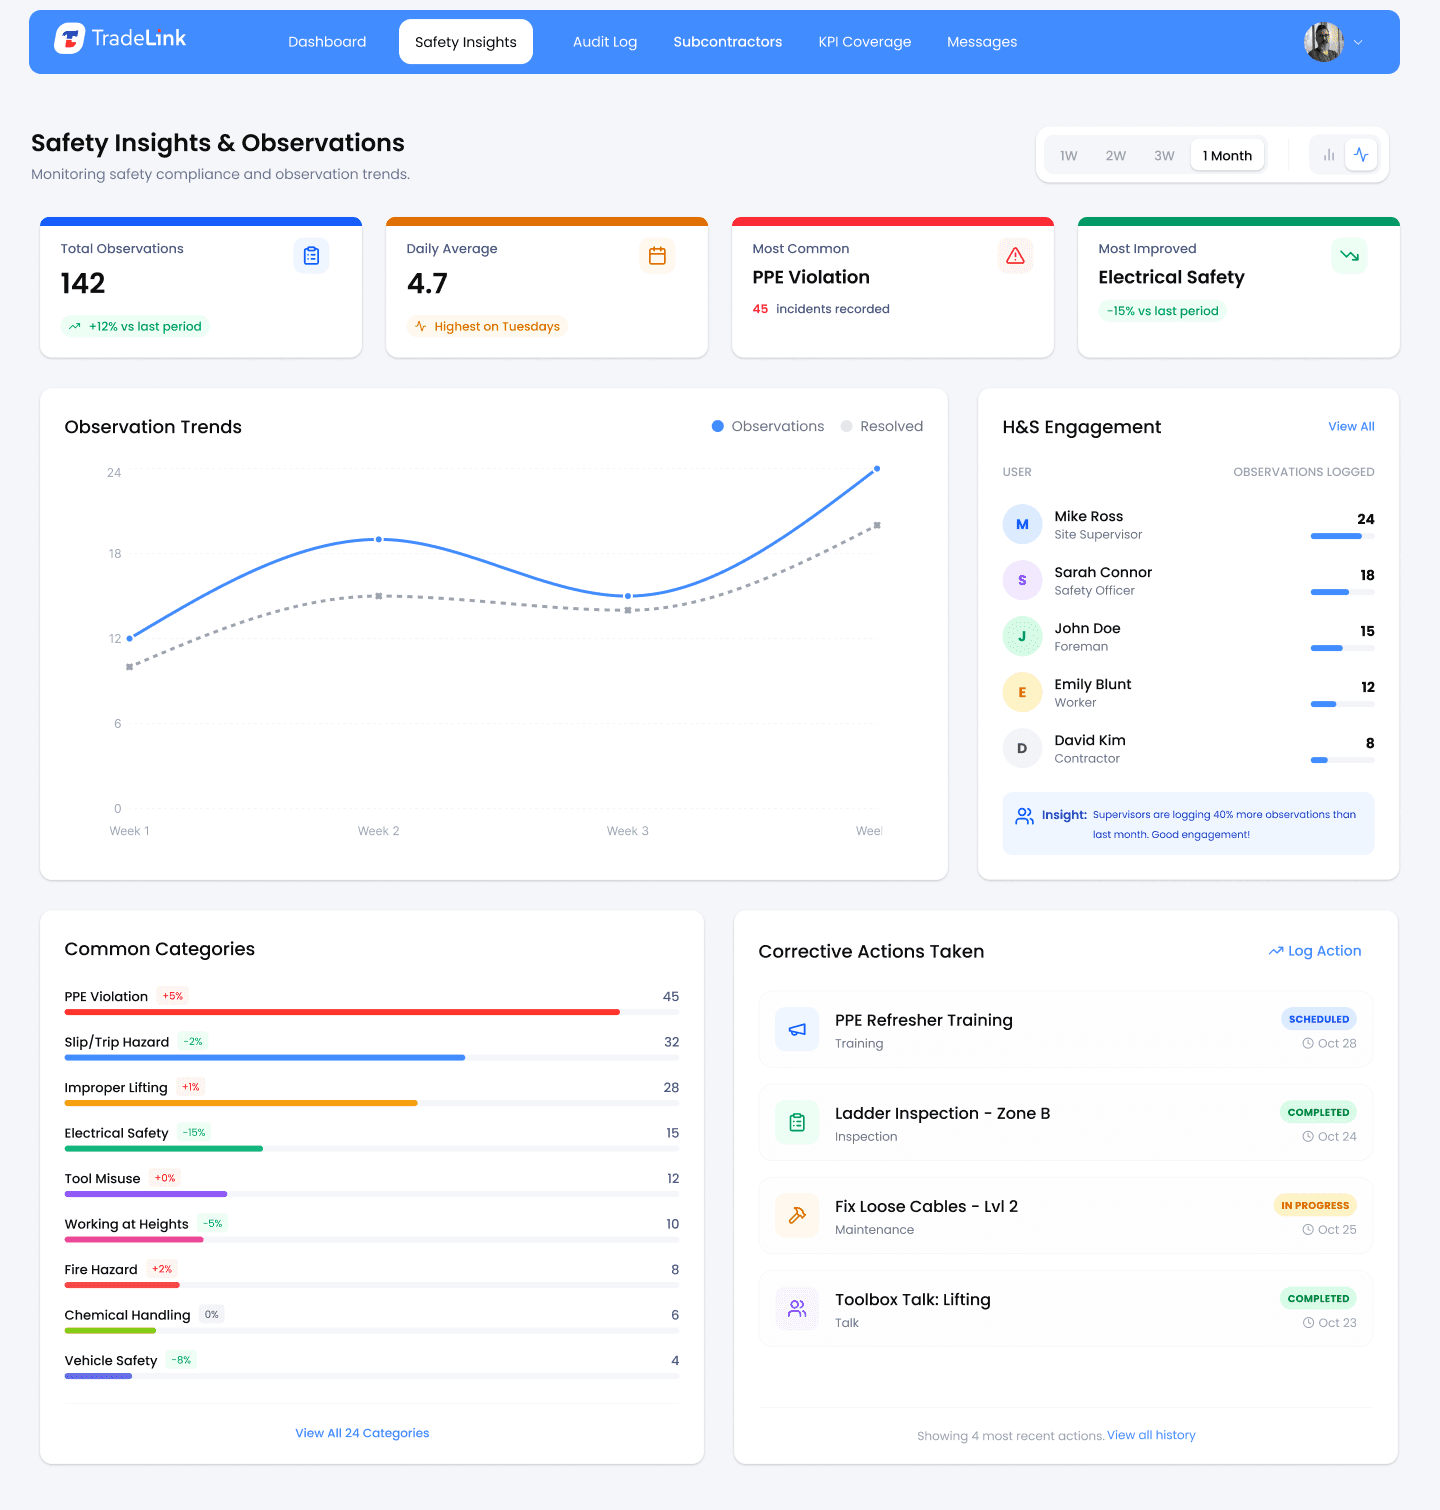Click the Week 2 point on Observations line

coord(379,539)
